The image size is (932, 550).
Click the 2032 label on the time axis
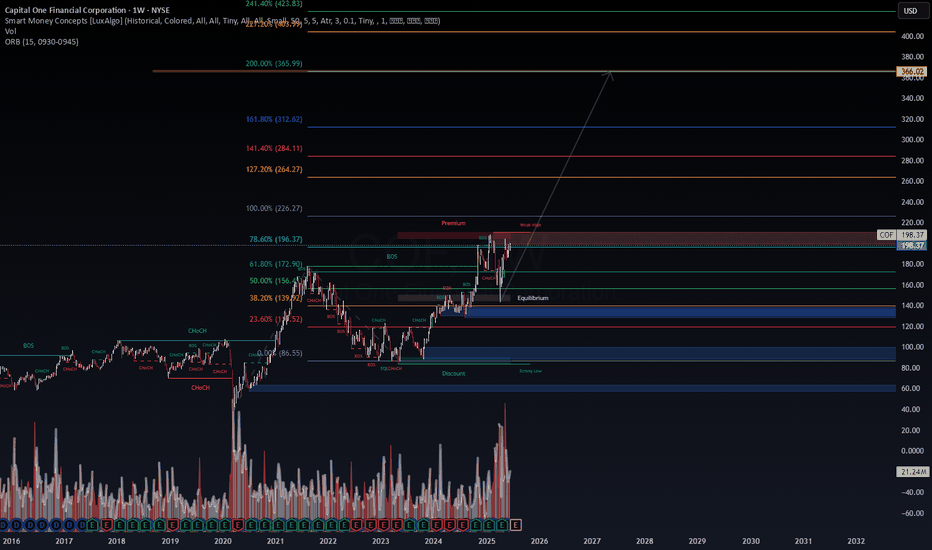[x=856, y=541]
